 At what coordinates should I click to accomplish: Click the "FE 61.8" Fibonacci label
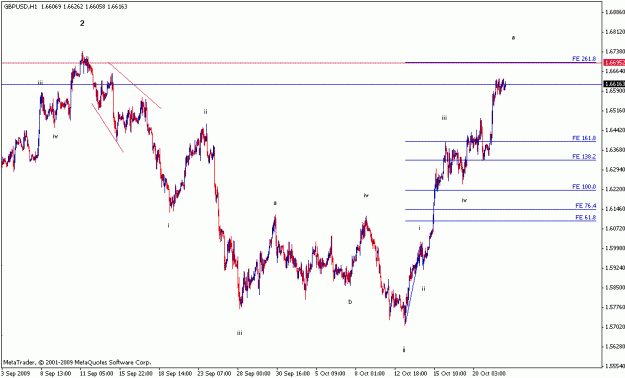click(586, 217)
